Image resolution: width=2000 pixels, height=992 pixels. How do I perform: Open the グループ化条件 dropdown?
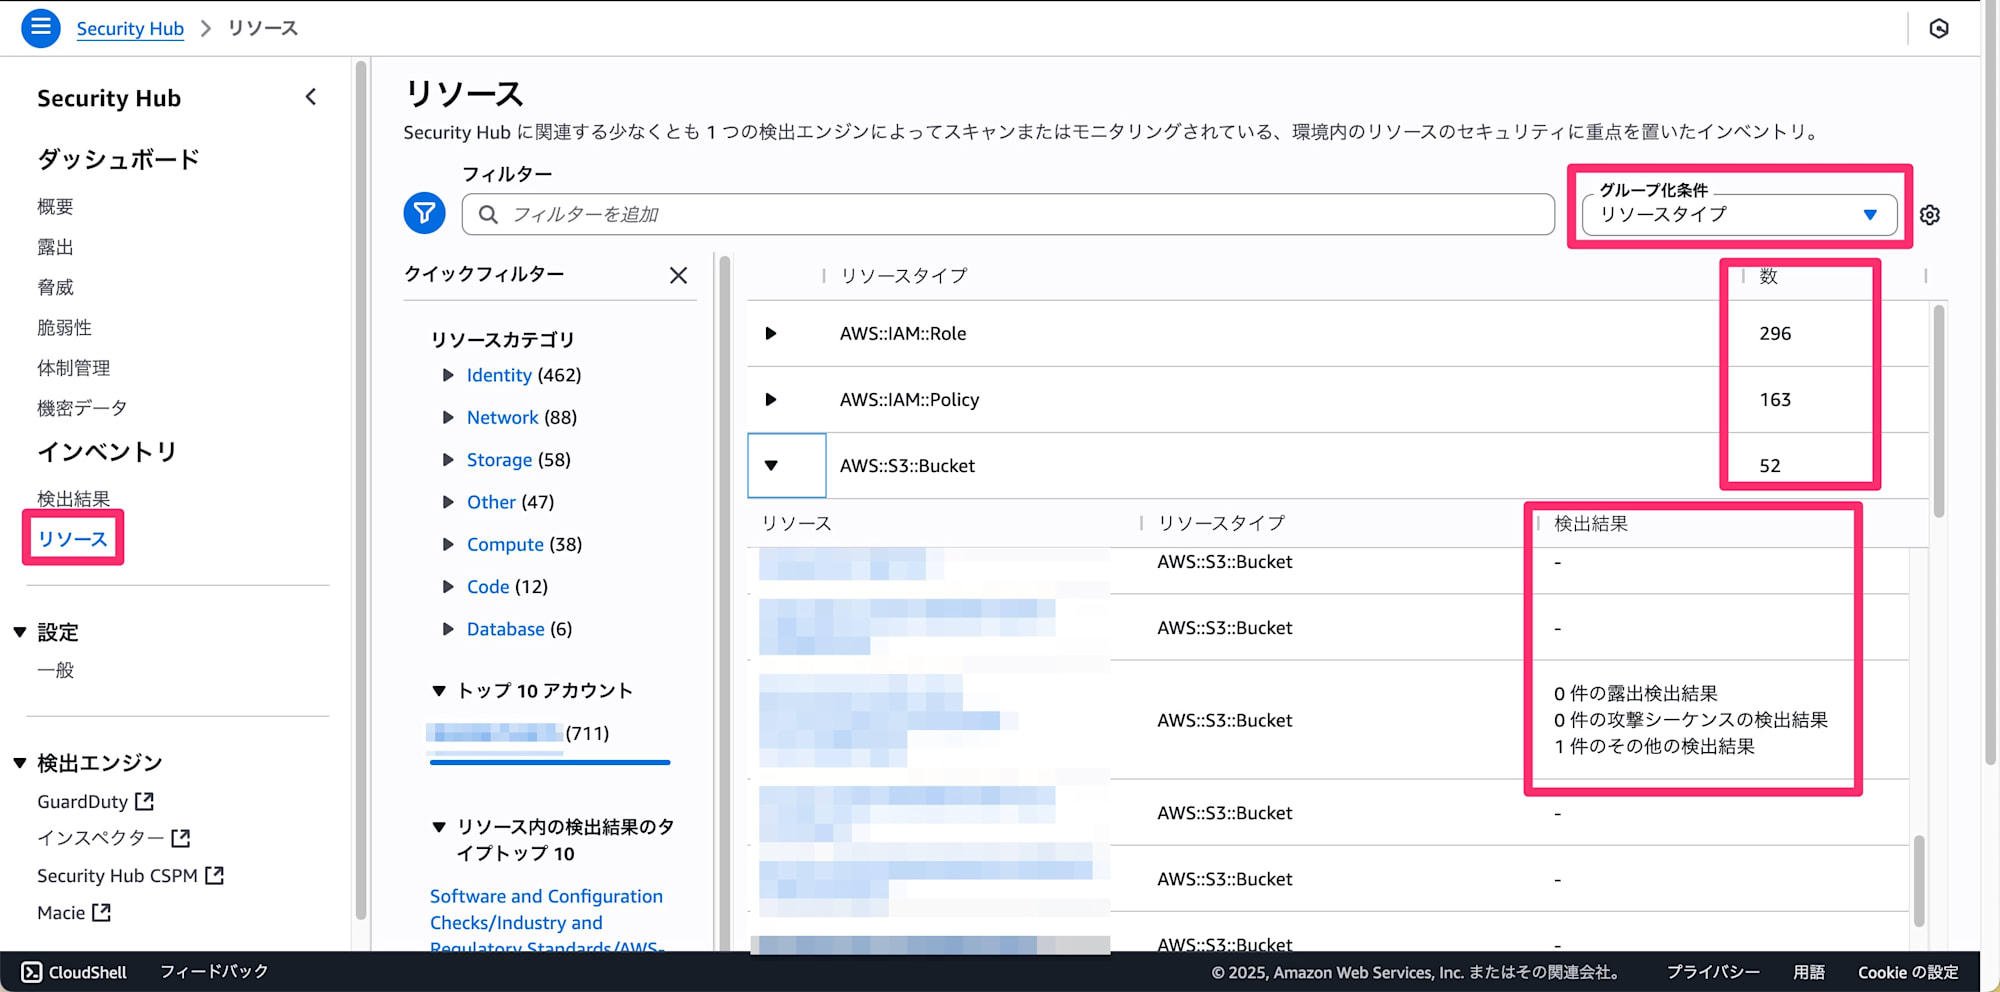click(x=1739, y=214)
